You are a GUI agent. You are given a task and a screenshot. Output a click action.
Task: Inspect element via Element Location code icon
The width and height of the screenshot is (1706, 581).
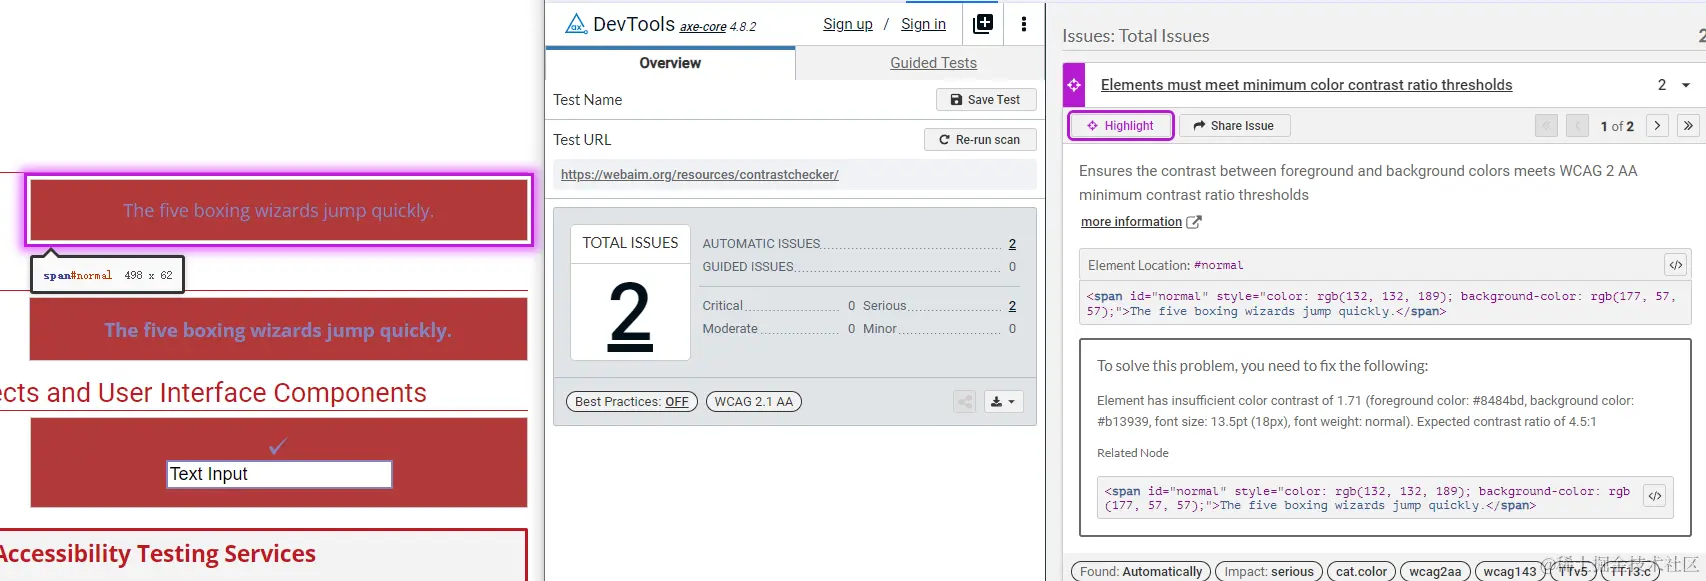(x=1676, y=265)
